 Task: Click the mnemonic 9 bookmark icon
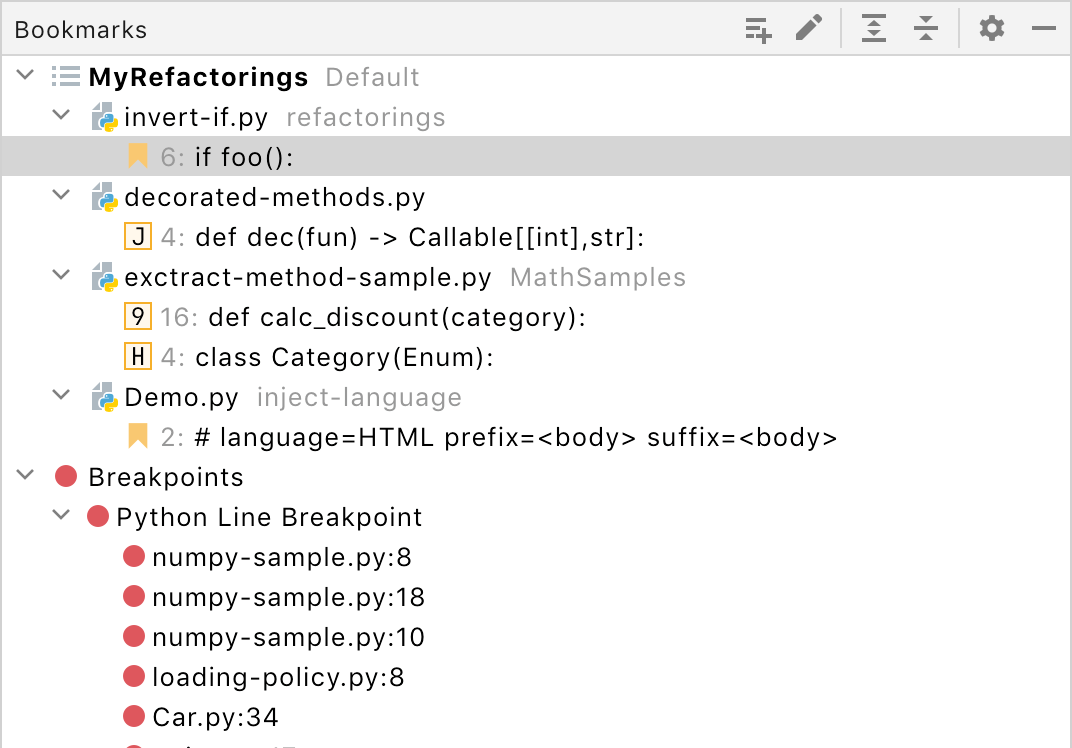[x=138, y=316]
